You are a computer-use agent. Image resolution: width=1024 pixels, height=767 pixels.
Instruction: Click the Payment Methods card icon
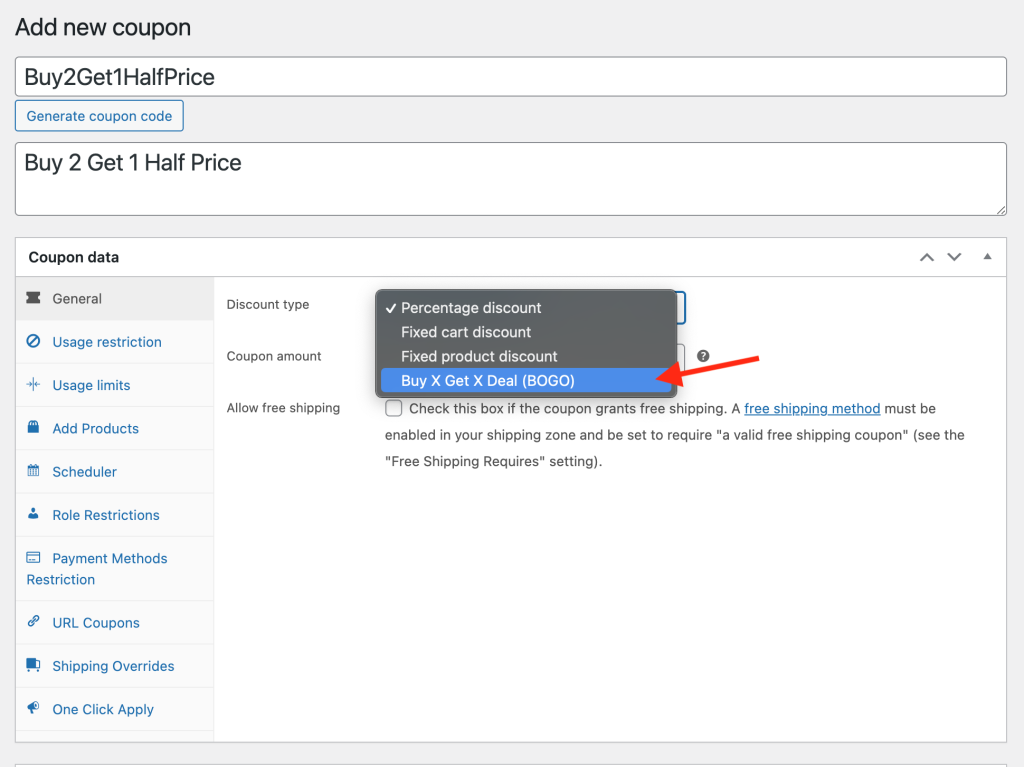coord(33,557)
